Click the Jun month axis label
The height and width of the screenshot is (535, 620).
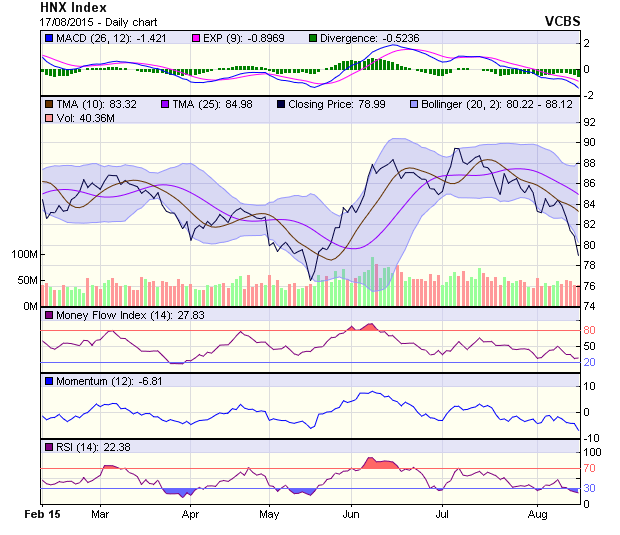tap(351, 514)
